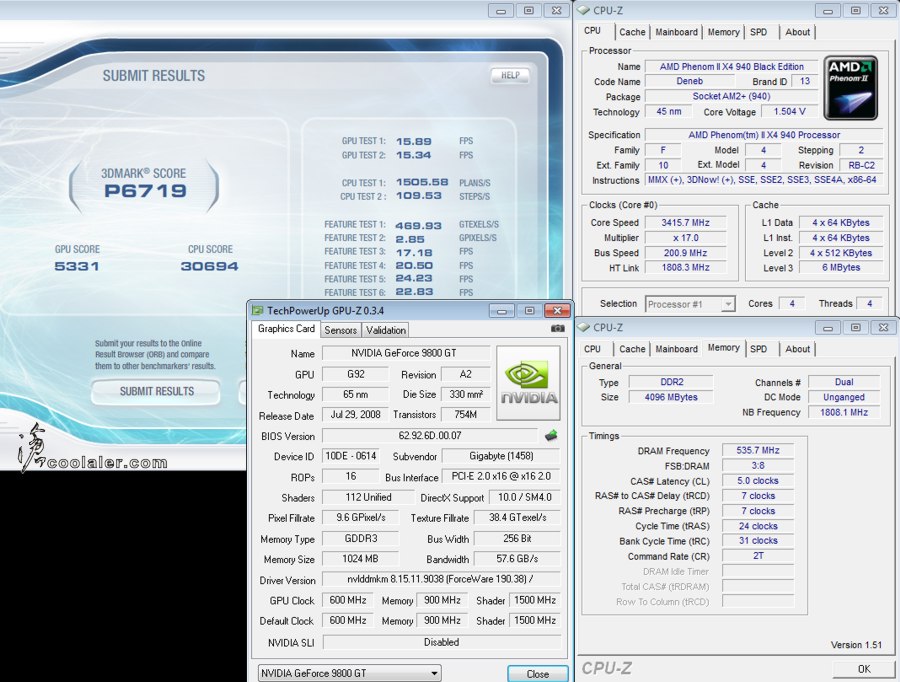Open Cache tab in lower CPU-Z window

click(632, 349)
